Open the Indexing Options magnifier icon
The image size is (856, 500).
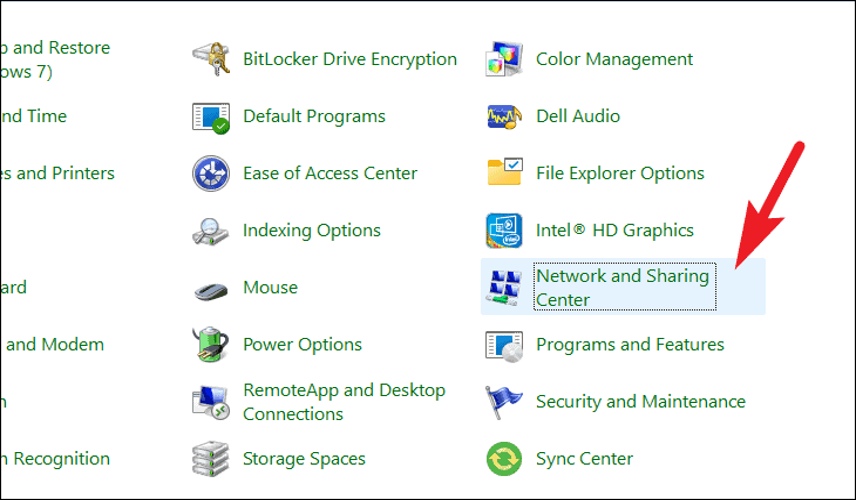(211, 231)
